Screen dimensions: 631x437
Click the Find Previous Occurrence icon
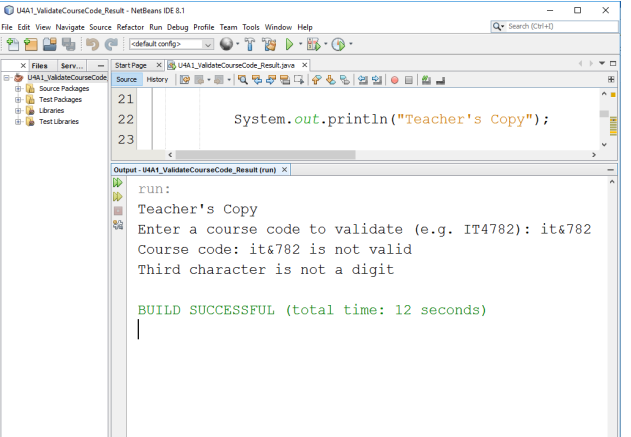[x=257, y=80]
